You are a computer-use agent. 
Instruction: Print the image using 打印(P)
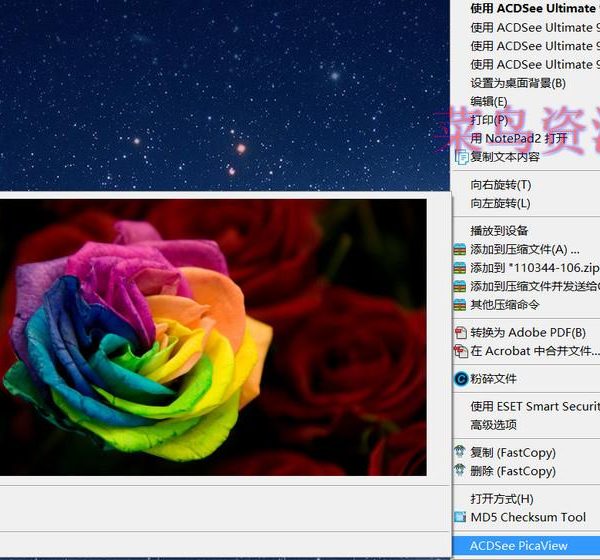pos(488,120)
